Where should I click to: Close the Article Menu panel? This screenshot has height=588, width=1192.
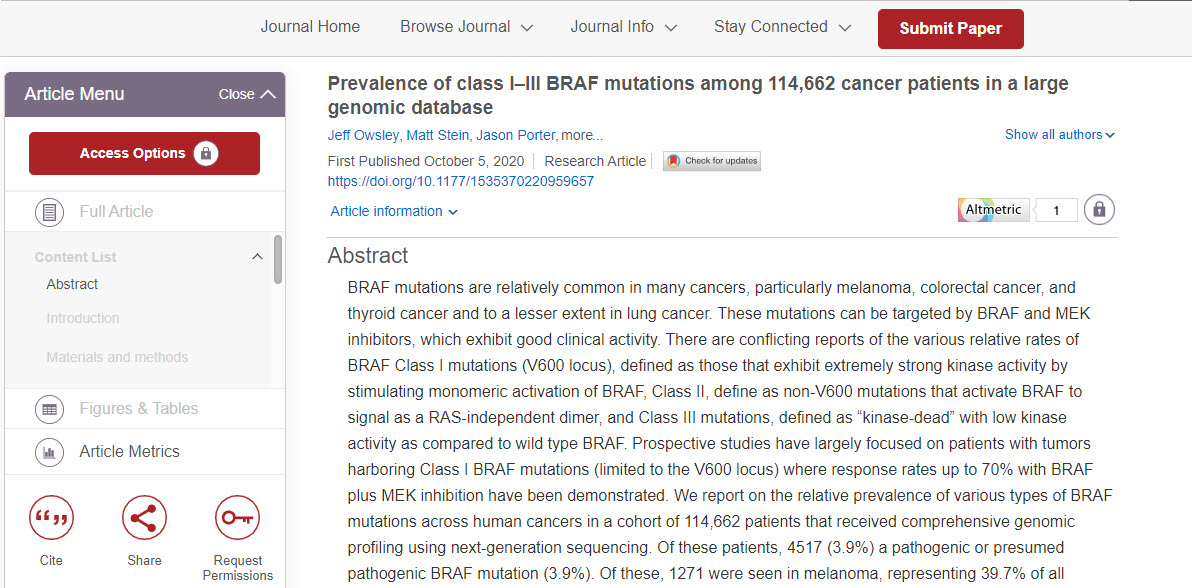247,94
